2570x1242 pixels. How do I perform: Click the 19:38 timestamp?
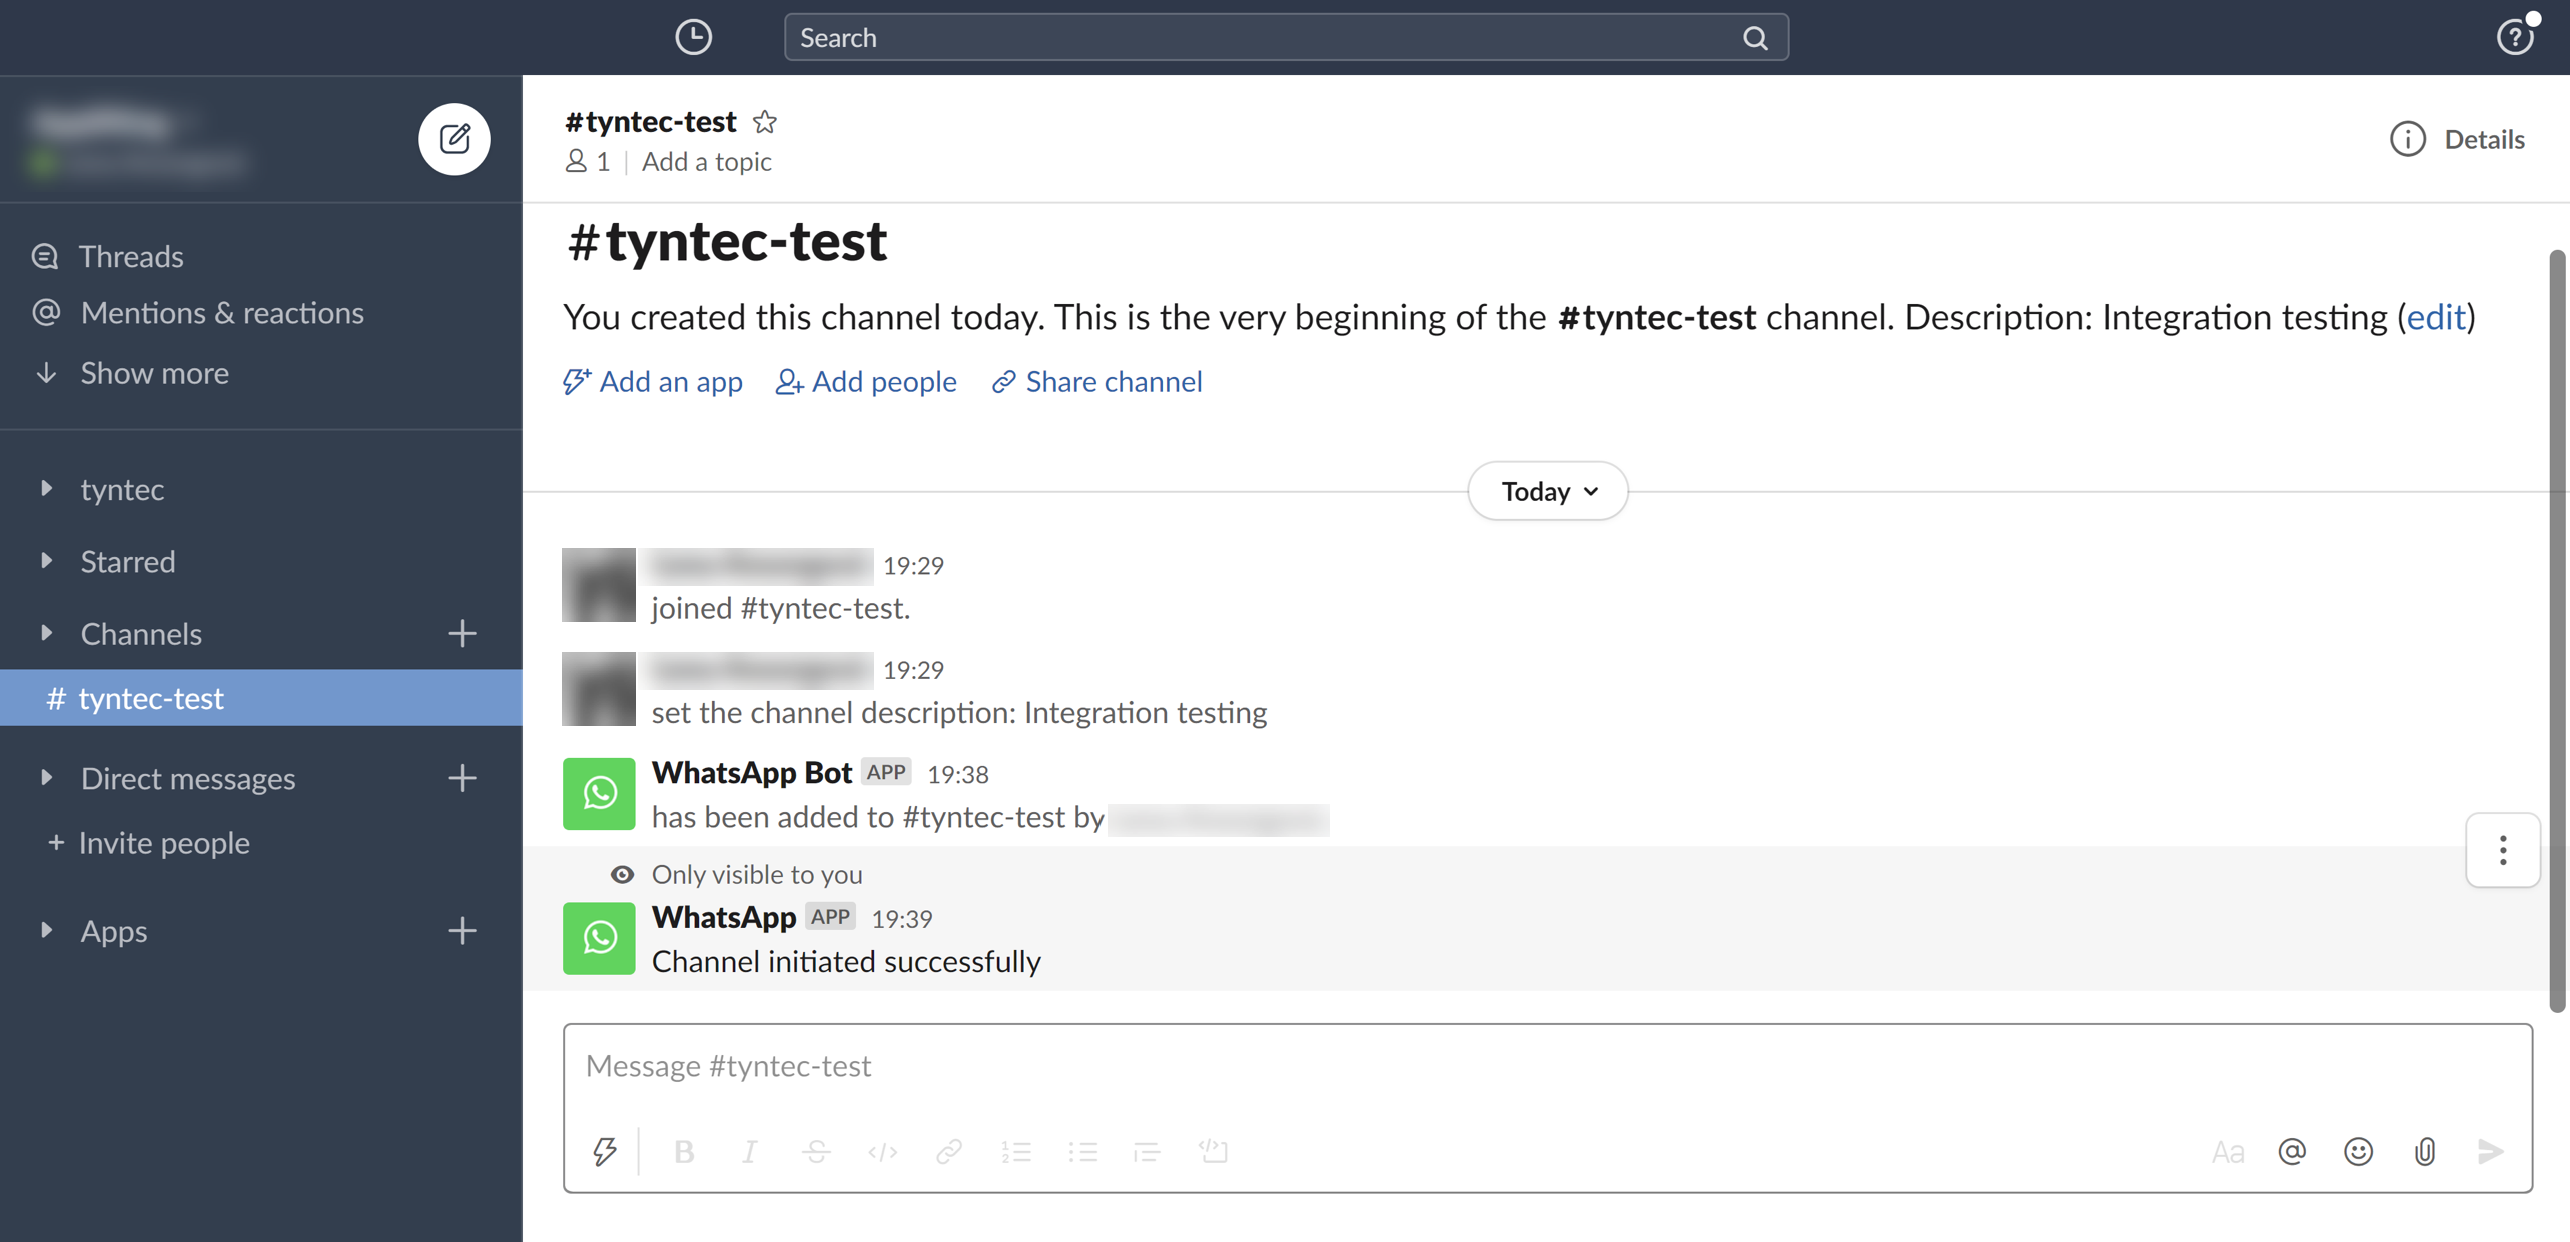[958, 774]
